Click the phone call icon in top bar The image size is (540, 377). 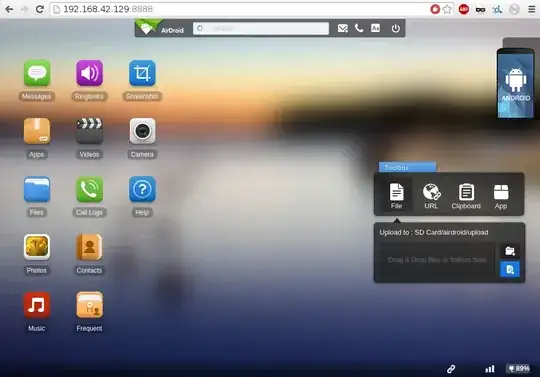pyautogui.click(x=359, y=28)
